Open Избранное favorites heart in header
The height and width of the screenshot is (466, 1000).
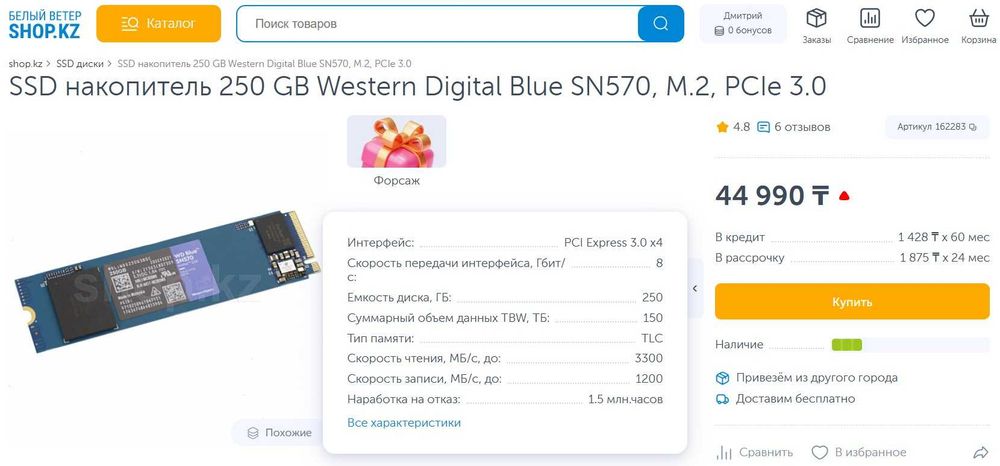click(924, 25)
